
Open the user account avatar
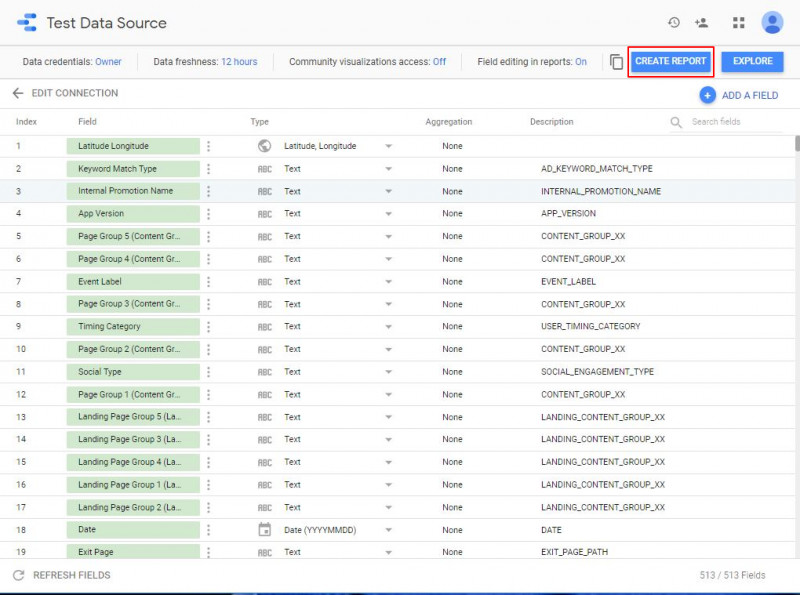tap(772, 22)
